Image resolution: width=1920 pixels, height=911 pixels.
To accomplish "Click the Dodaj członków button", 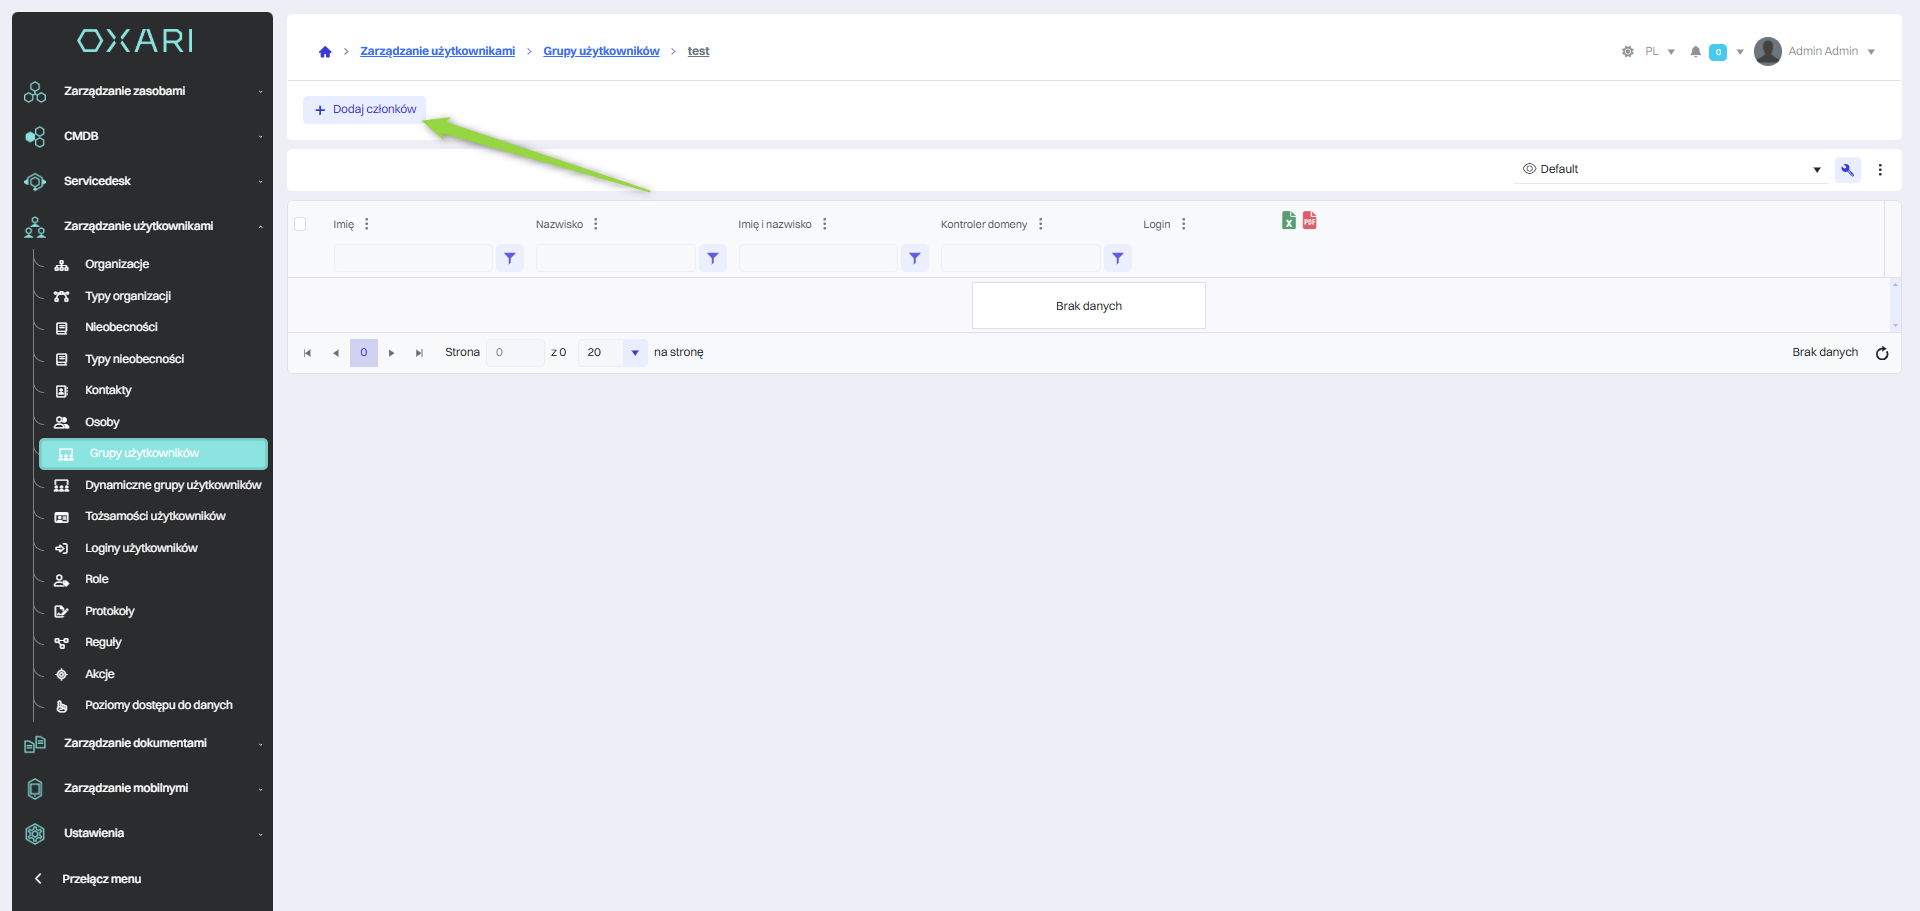I will [365, 110].
